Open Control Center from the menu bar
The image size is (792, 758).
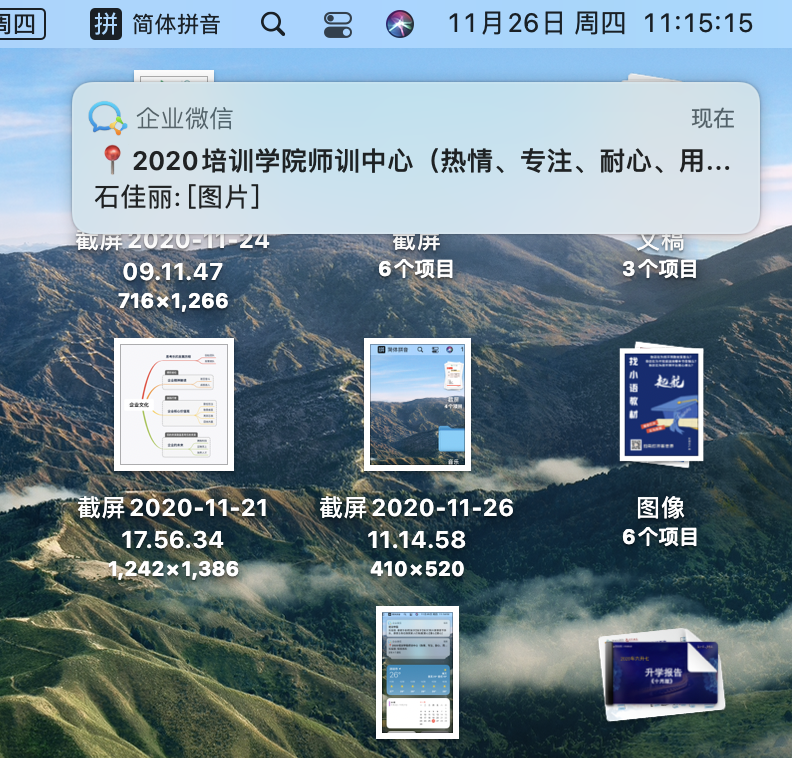[x=338, y=23]
